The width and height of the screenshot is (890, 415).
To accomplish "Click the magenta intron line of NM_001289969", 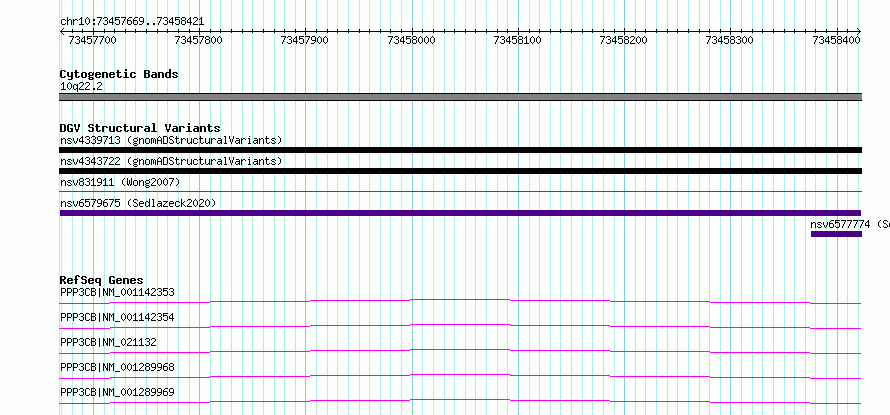I will pos(460,400).
